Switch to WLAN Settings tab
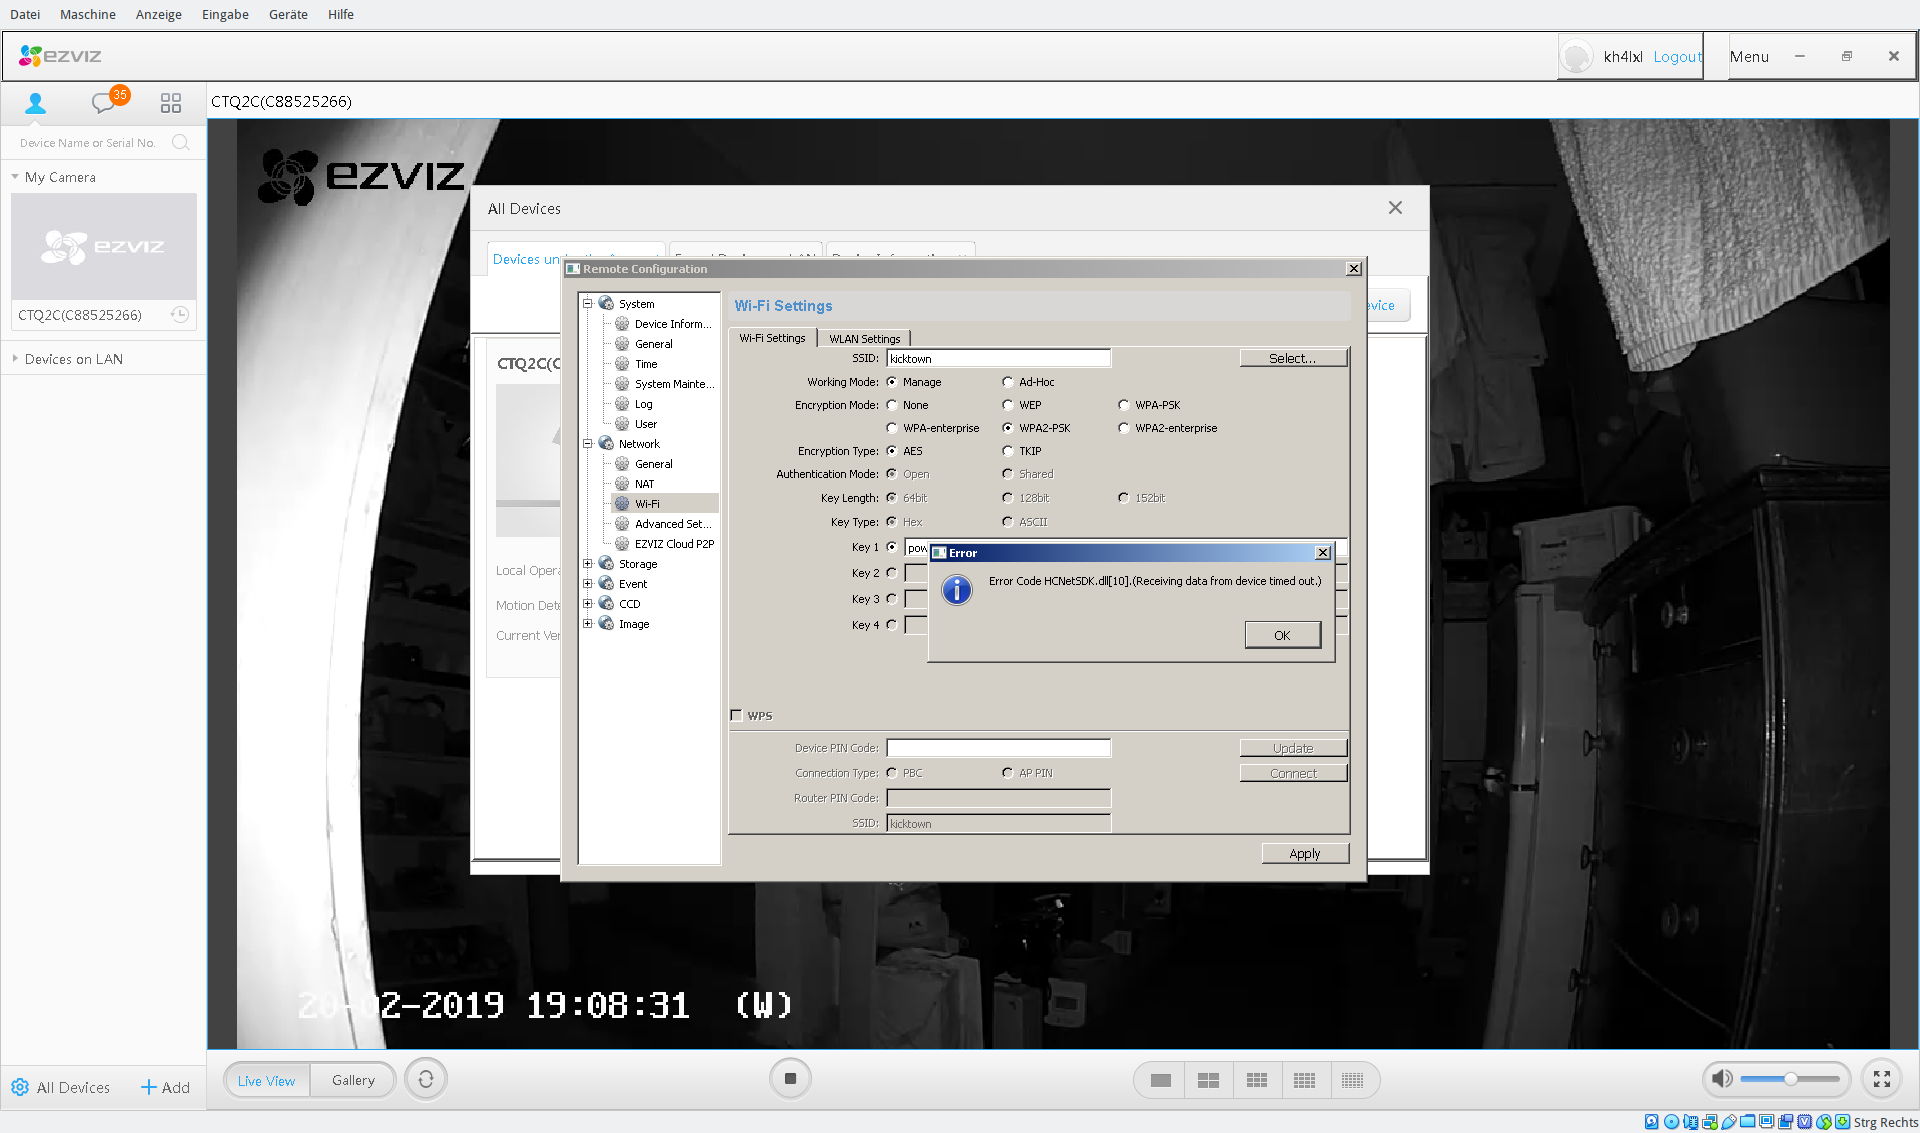 click(864, 338)
